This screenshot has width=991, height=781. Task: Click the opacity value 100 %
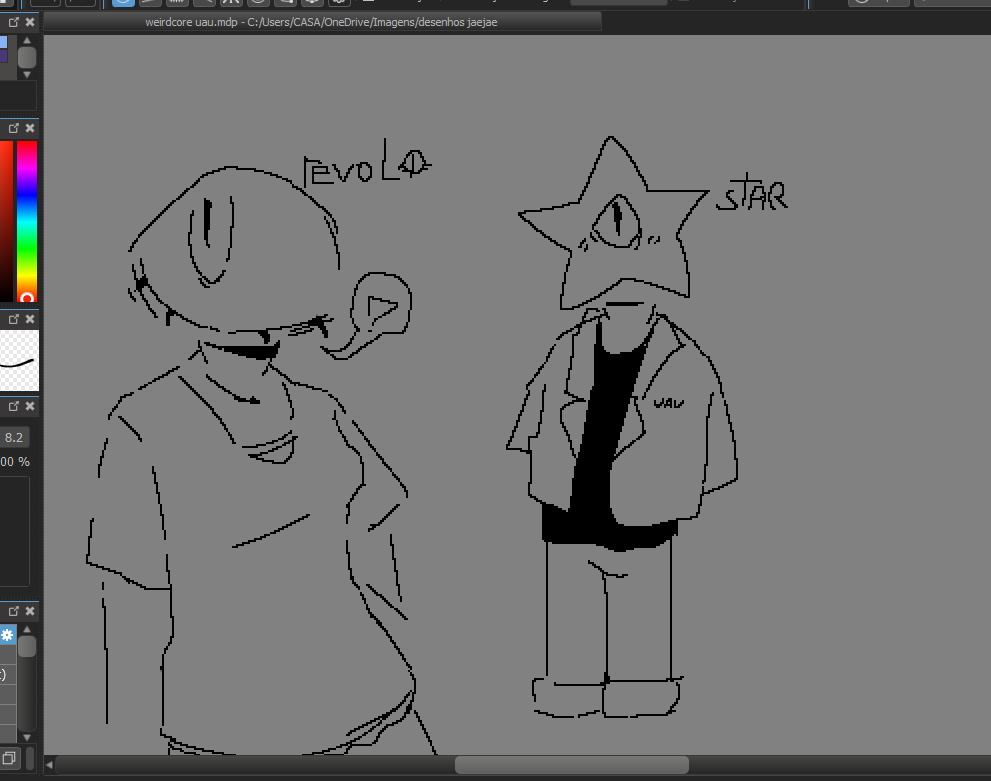(x=14, y=461)
